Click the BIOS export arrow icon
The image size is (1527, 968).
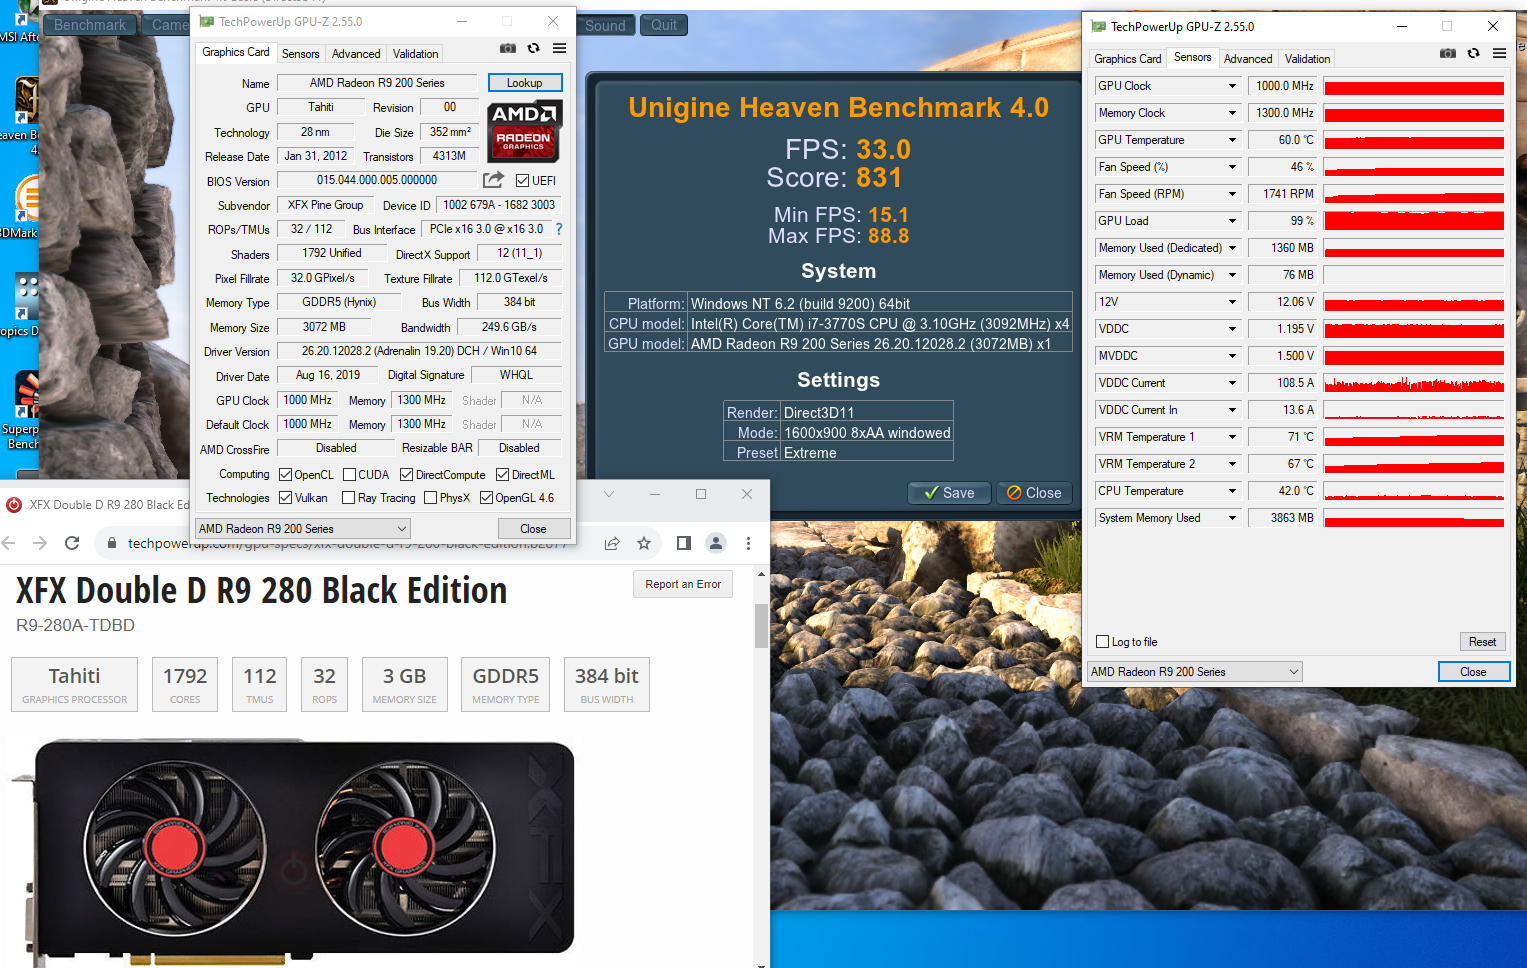[x=494, y=180]
